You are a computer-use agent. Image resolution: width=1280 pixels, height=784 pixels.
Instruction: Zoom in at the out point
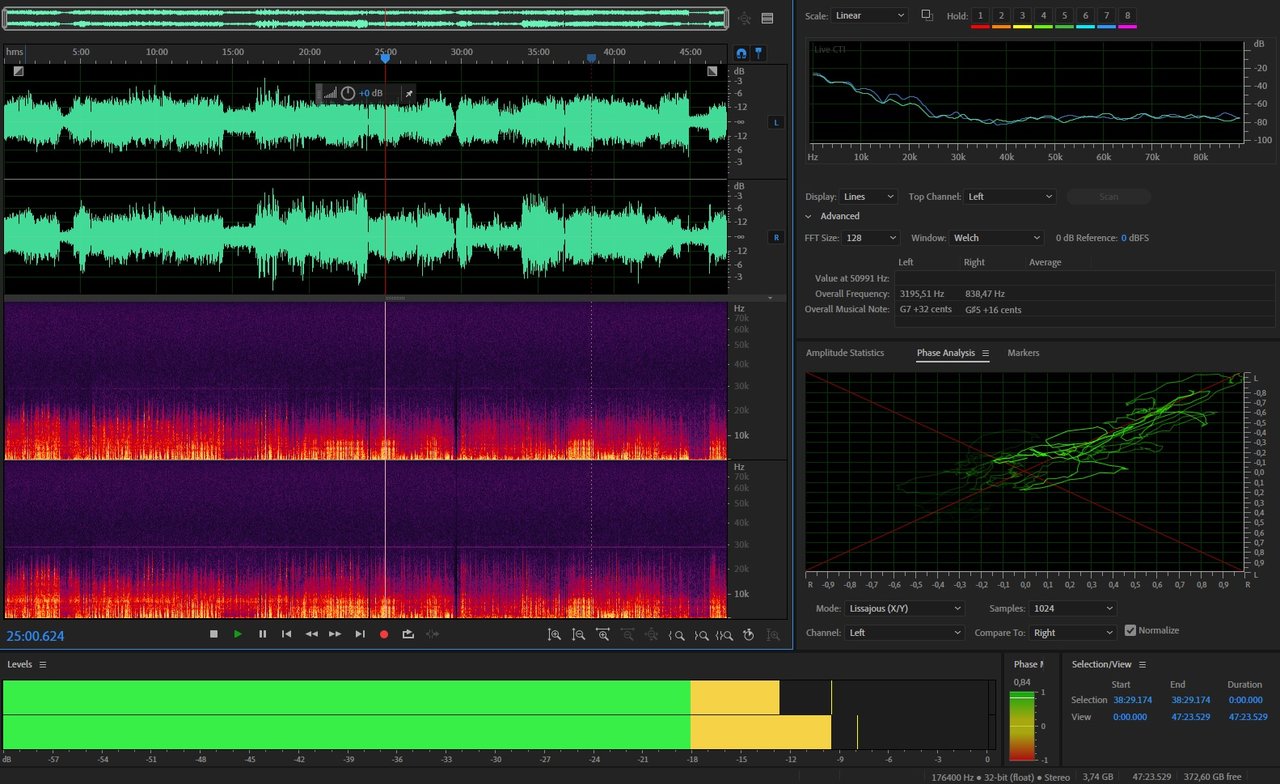[x=701, y=635]
